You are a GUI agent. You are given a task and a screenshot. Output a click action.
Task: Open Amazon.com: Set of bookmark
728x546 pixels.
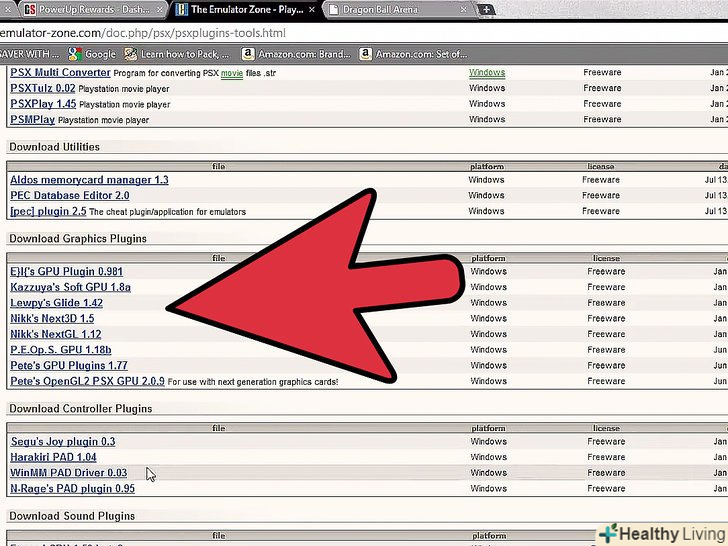(413, 54)
